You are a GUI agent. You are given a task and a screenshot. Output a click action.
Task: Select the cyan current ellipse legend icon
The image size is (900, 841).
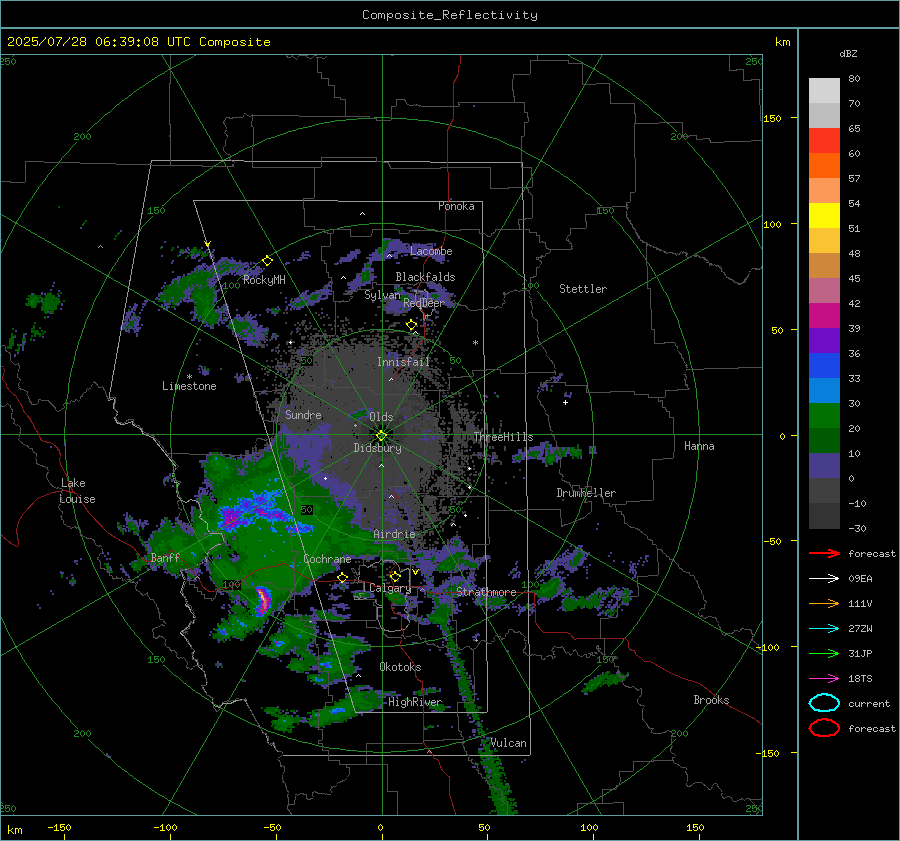coord(824,703)
